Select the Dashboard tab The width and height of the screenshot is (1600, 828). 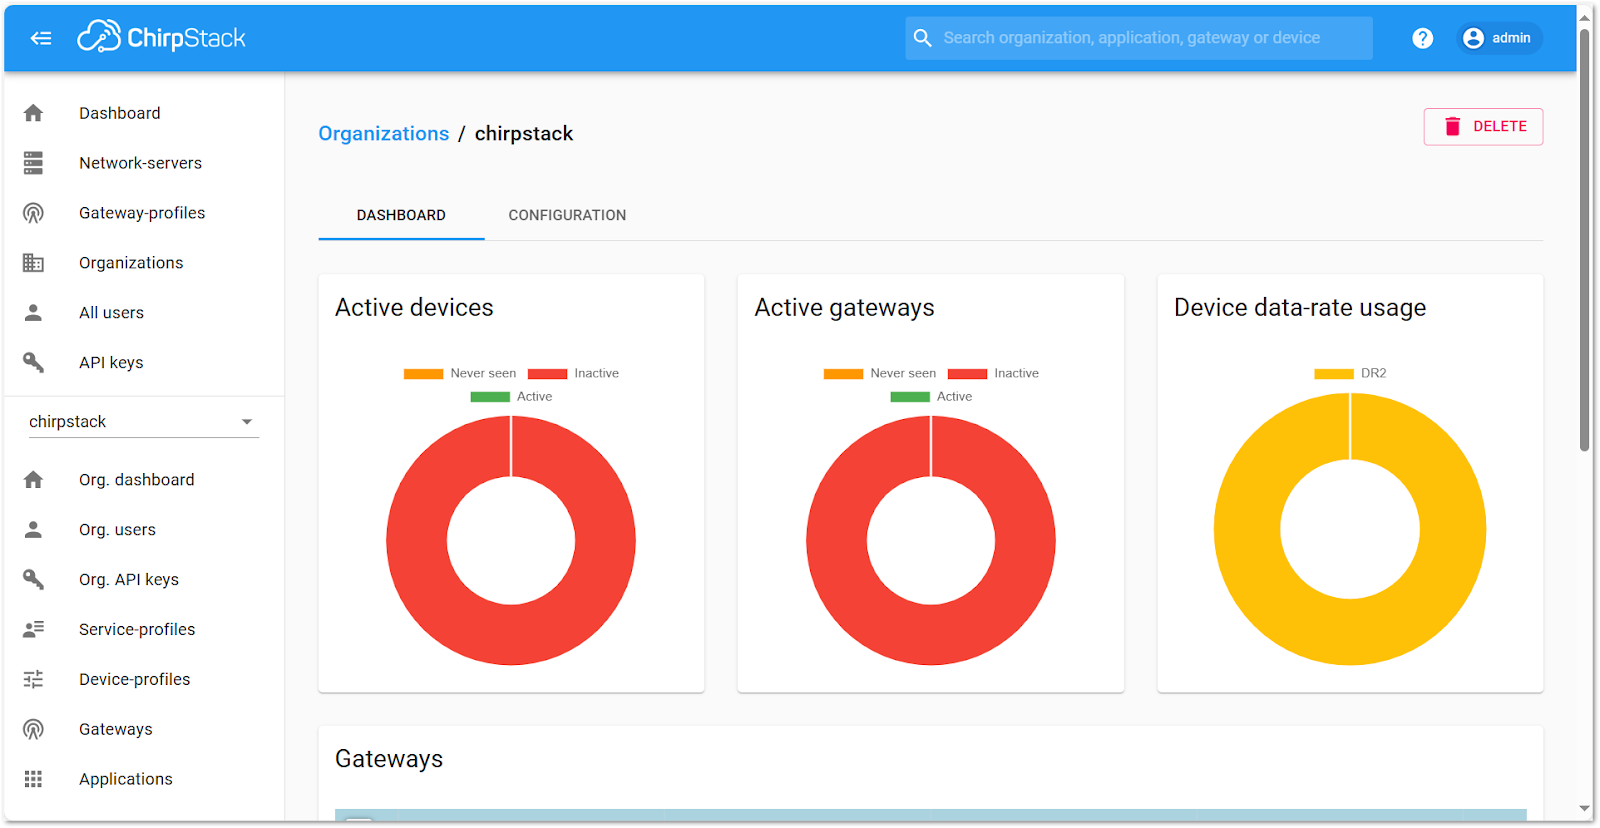tap(401, 215)
